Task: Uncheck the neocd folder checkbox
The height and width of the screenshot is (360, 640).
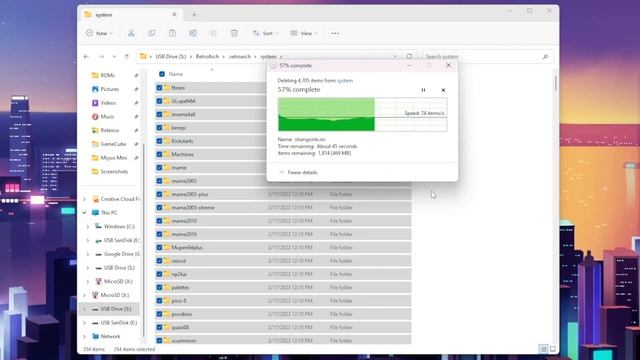Action: [159, 261]
